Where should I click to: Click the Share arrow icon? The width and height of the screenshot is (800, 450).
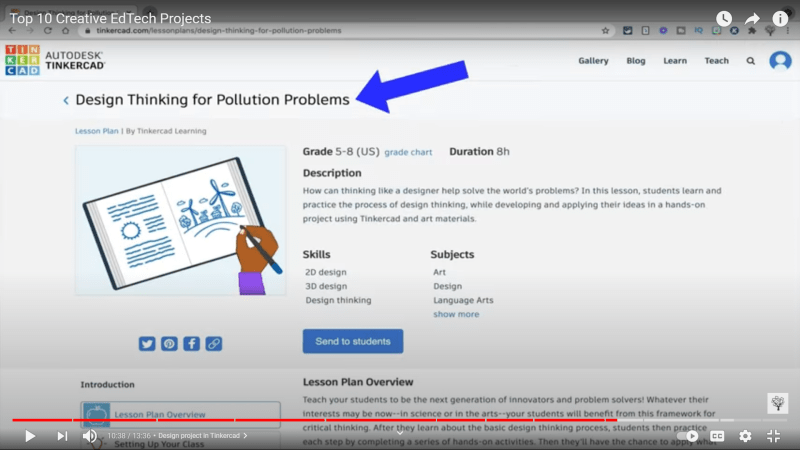point(752,19)
